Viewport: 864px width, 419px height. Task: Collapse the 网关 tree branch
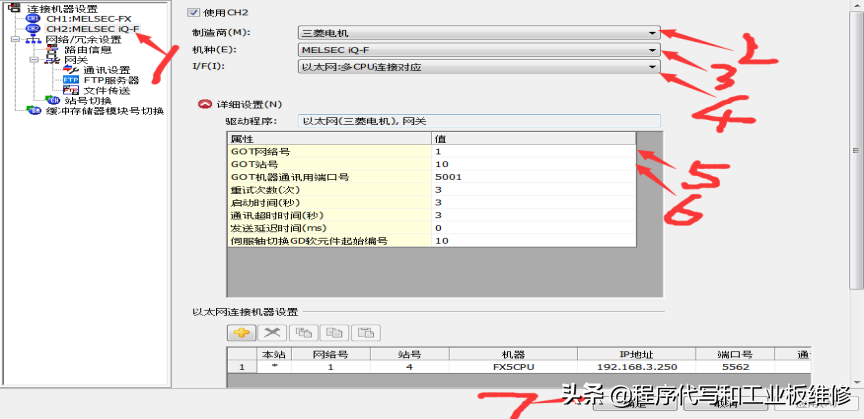pyautogui.click(x=35, y=60)
